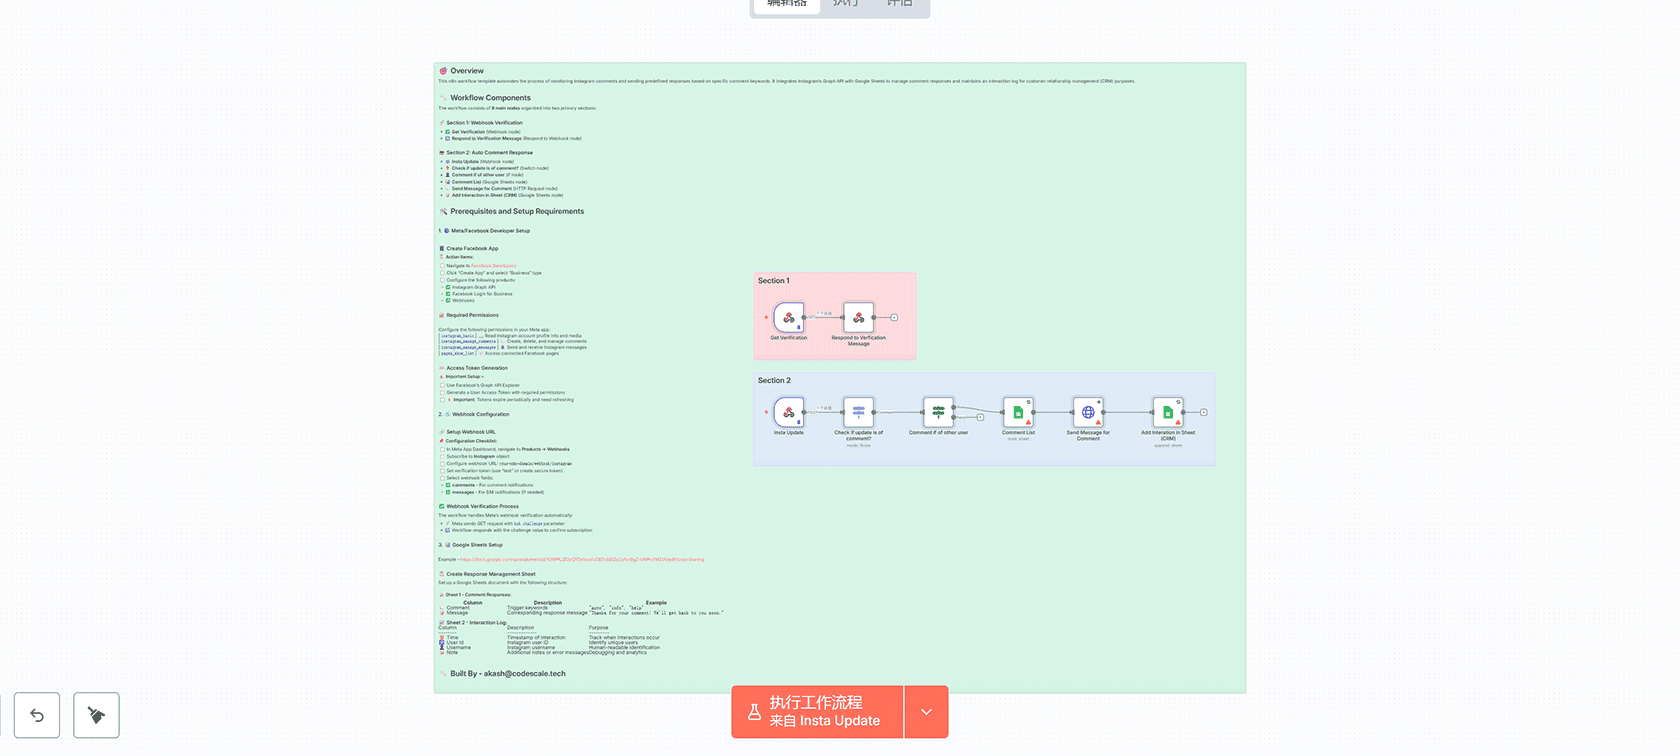This screenshot has height=756, width=1680.
Task: Select the 'Check if update is of comment?' switch node
Action: pyautogui.click(x=858, y=412)
